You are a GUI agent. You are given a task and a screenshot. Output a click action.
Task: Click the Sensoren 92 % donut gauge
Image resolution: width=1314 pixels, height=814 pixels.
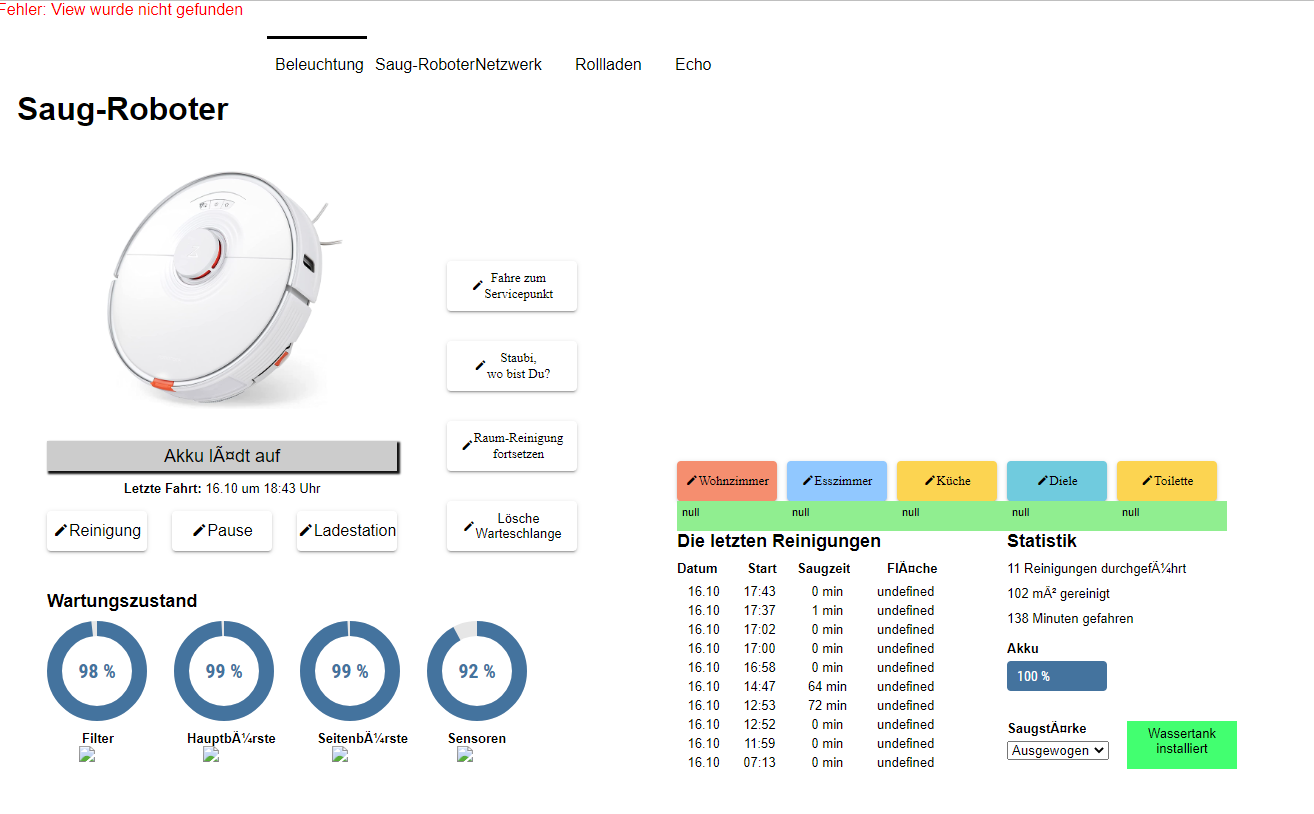[x=477, y=671]
